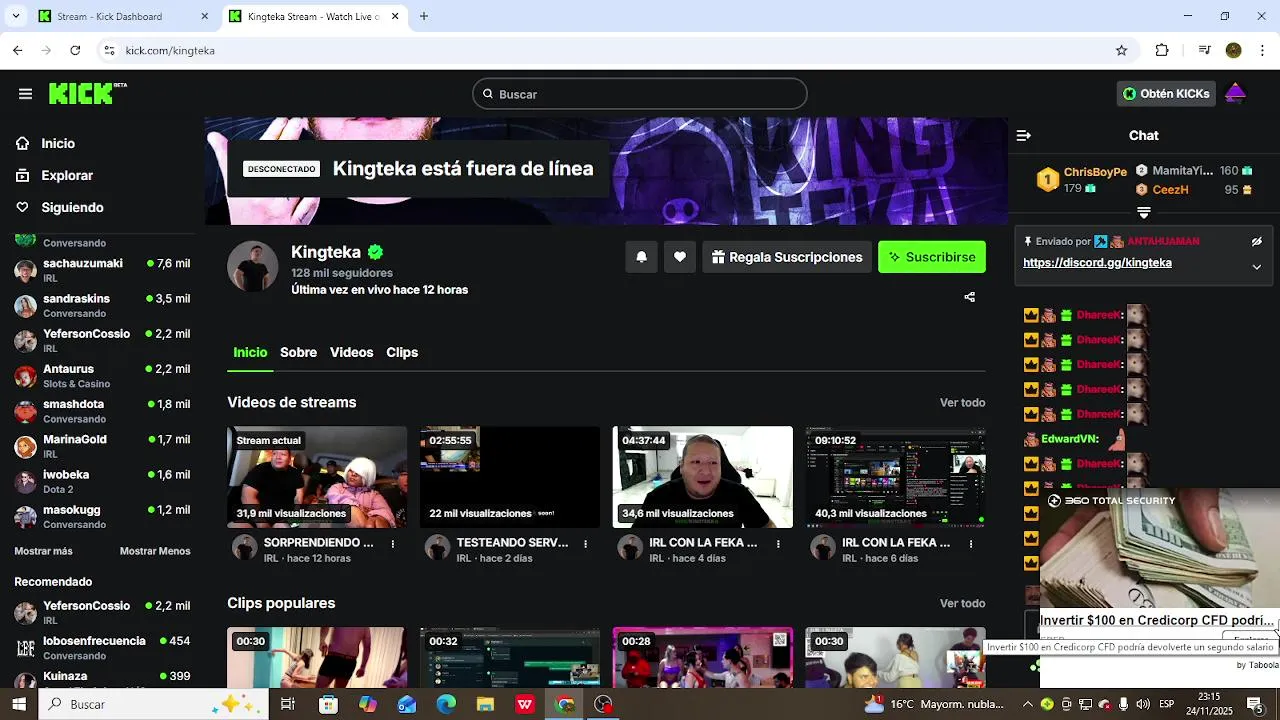Expand the gift leaderboard arrow
This screenshot has width=1280, height=720.
[1144, 213]
